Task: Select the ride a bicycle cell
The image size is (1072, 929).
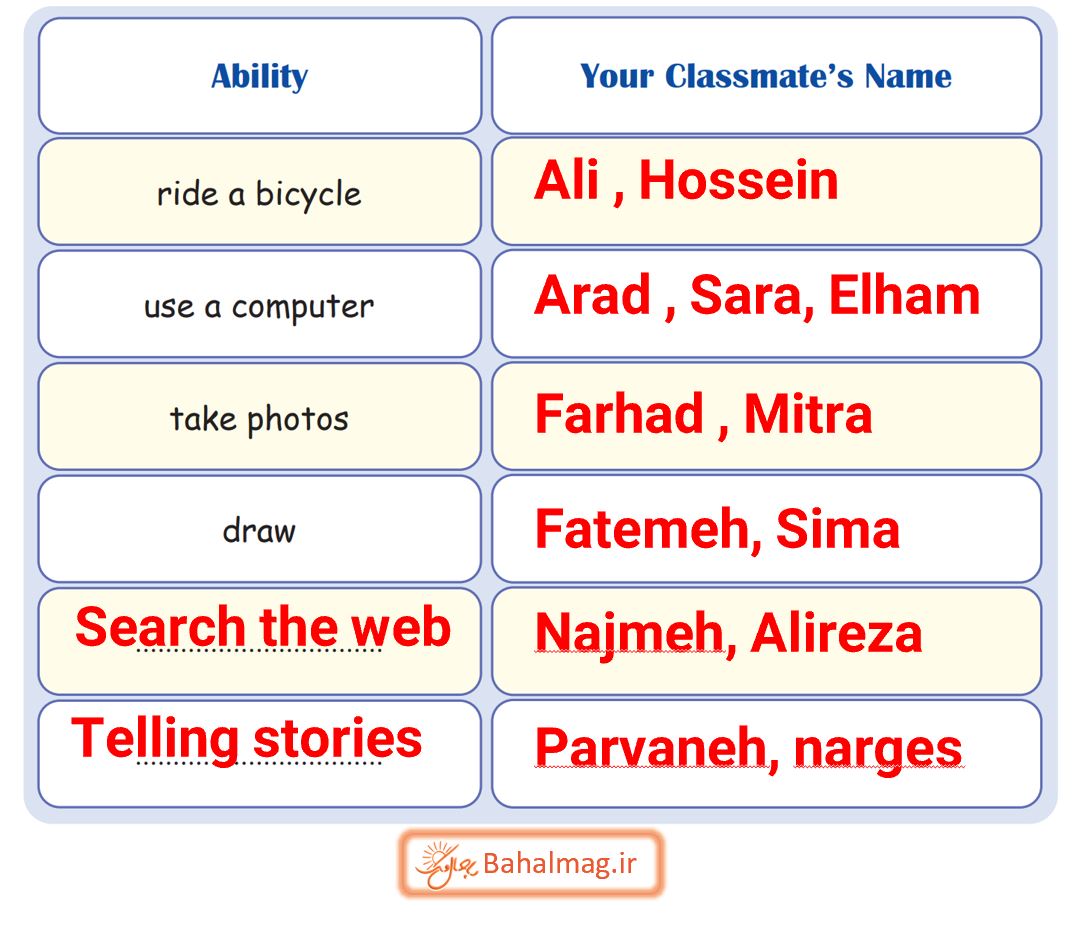Action: (260, 192)
